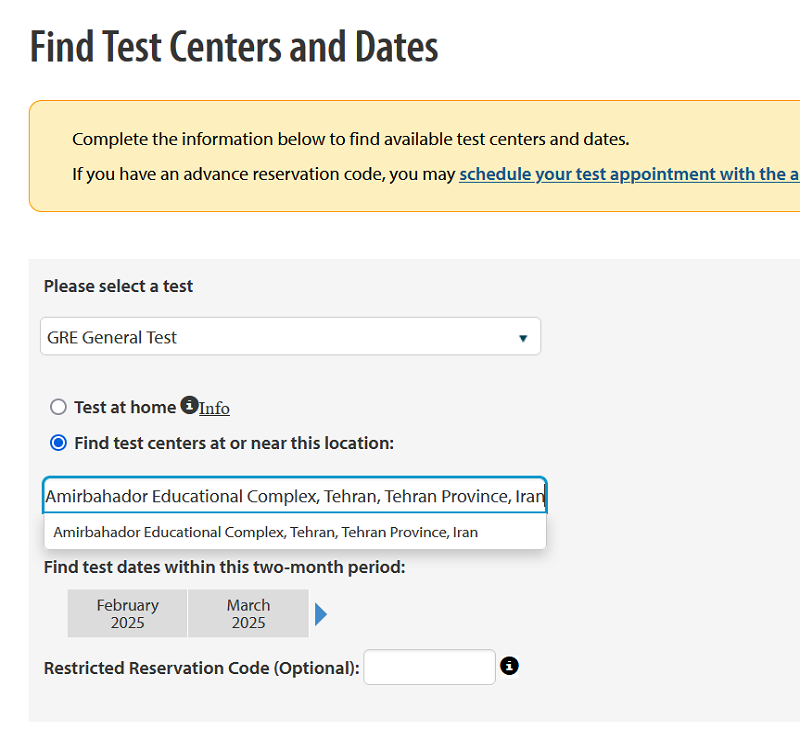Image resolution: width=800 pixels, height=730 pixels.
Task: Select the February 2025 month tab
Action: click(127, 614)
